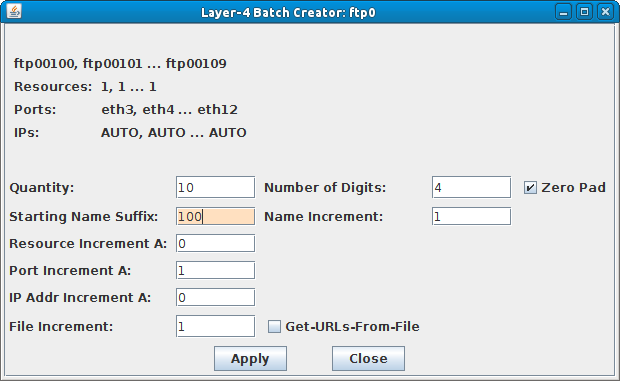Click the Resources '1, 1 ... 1' text
The height and width of the screenshot is (381, 620).
129,87
